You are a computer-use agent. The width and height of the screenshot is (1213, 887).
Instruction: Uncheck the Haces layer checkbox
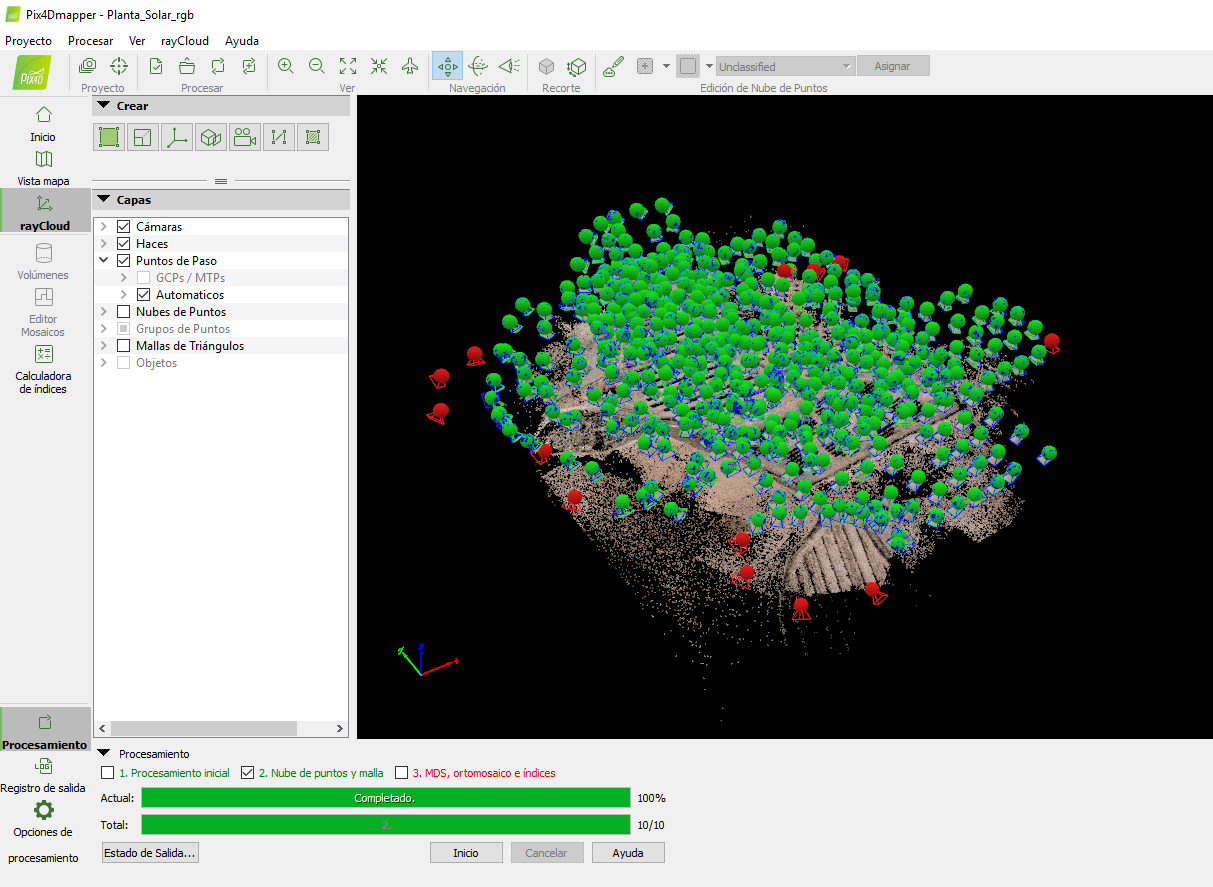pos(124,244)
